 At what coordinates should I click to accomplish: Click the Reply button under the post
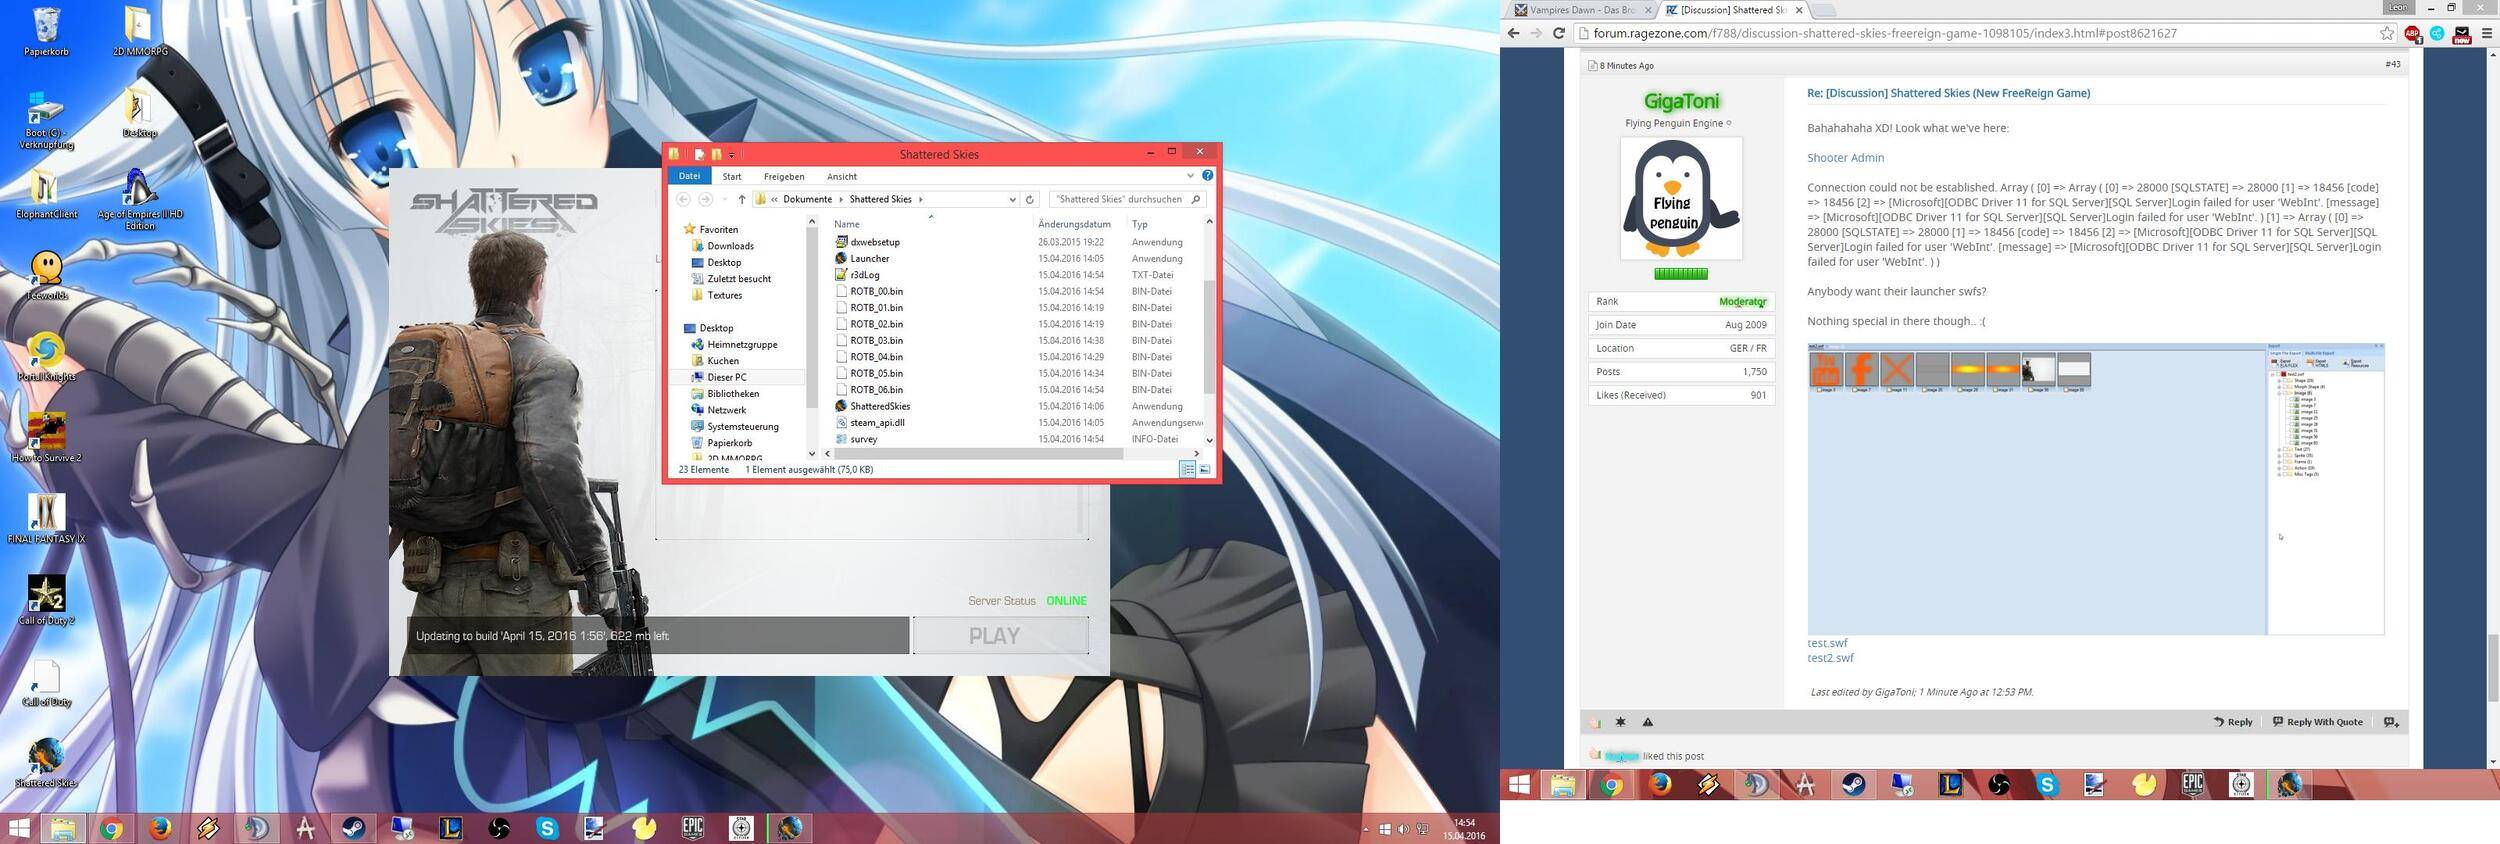(x=2232, y=722)
